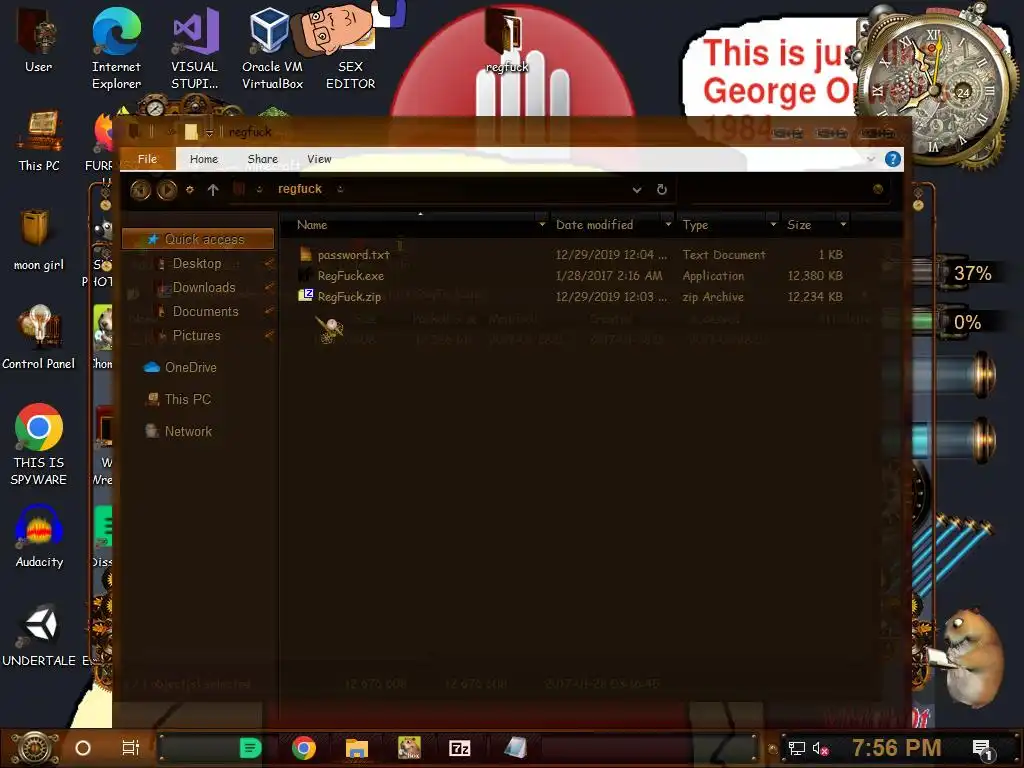This screenshot has height=768, width=1024.
Task: Open Chrome from the taskbar
Action: [x=304, y=748]
